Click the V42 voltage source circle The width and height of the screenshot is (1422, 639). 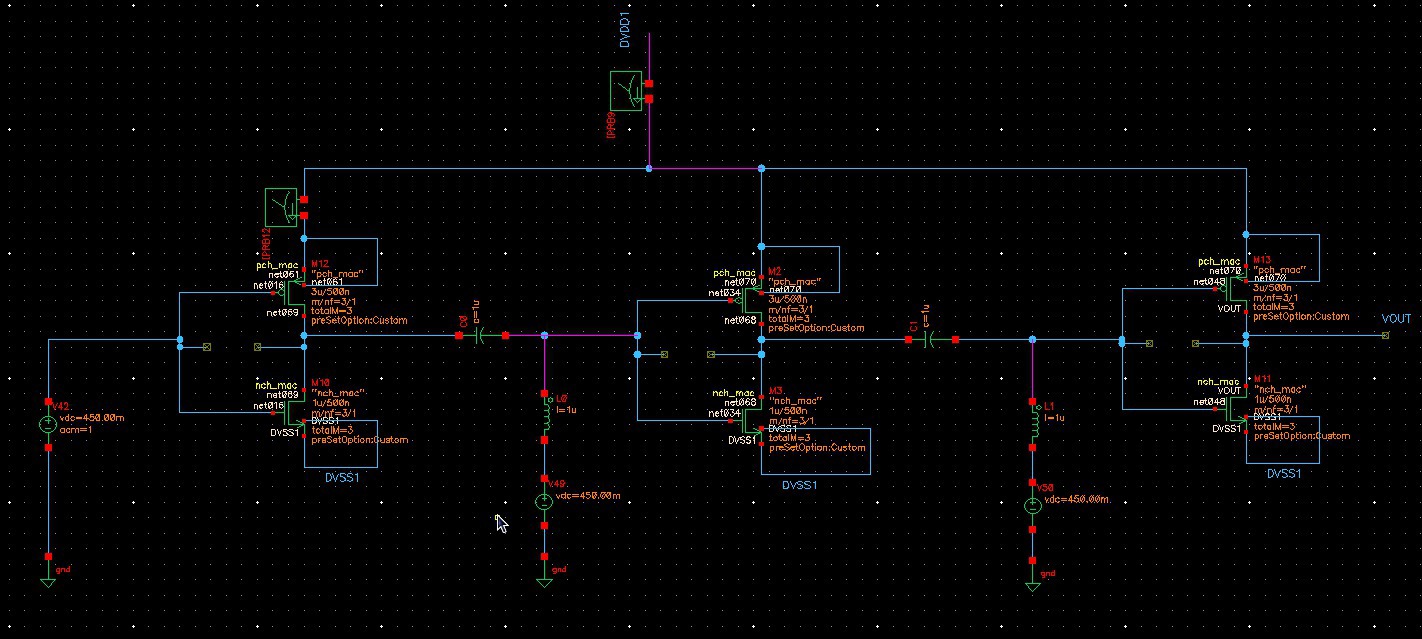(48, 424)
